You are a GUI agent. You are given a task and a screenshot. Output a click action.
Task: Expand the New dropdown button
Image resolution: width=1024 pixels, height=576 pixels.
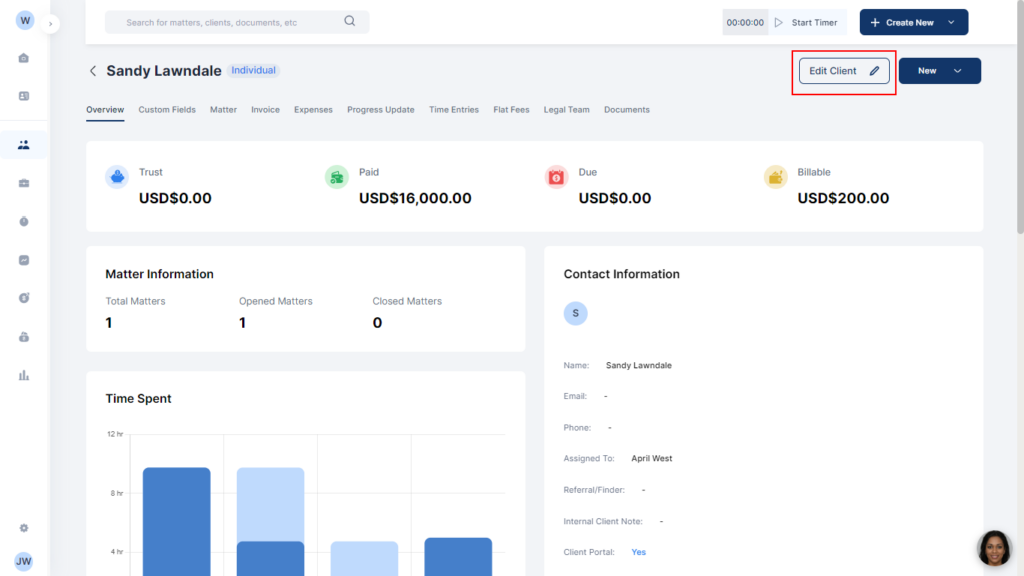coord(939,71)
